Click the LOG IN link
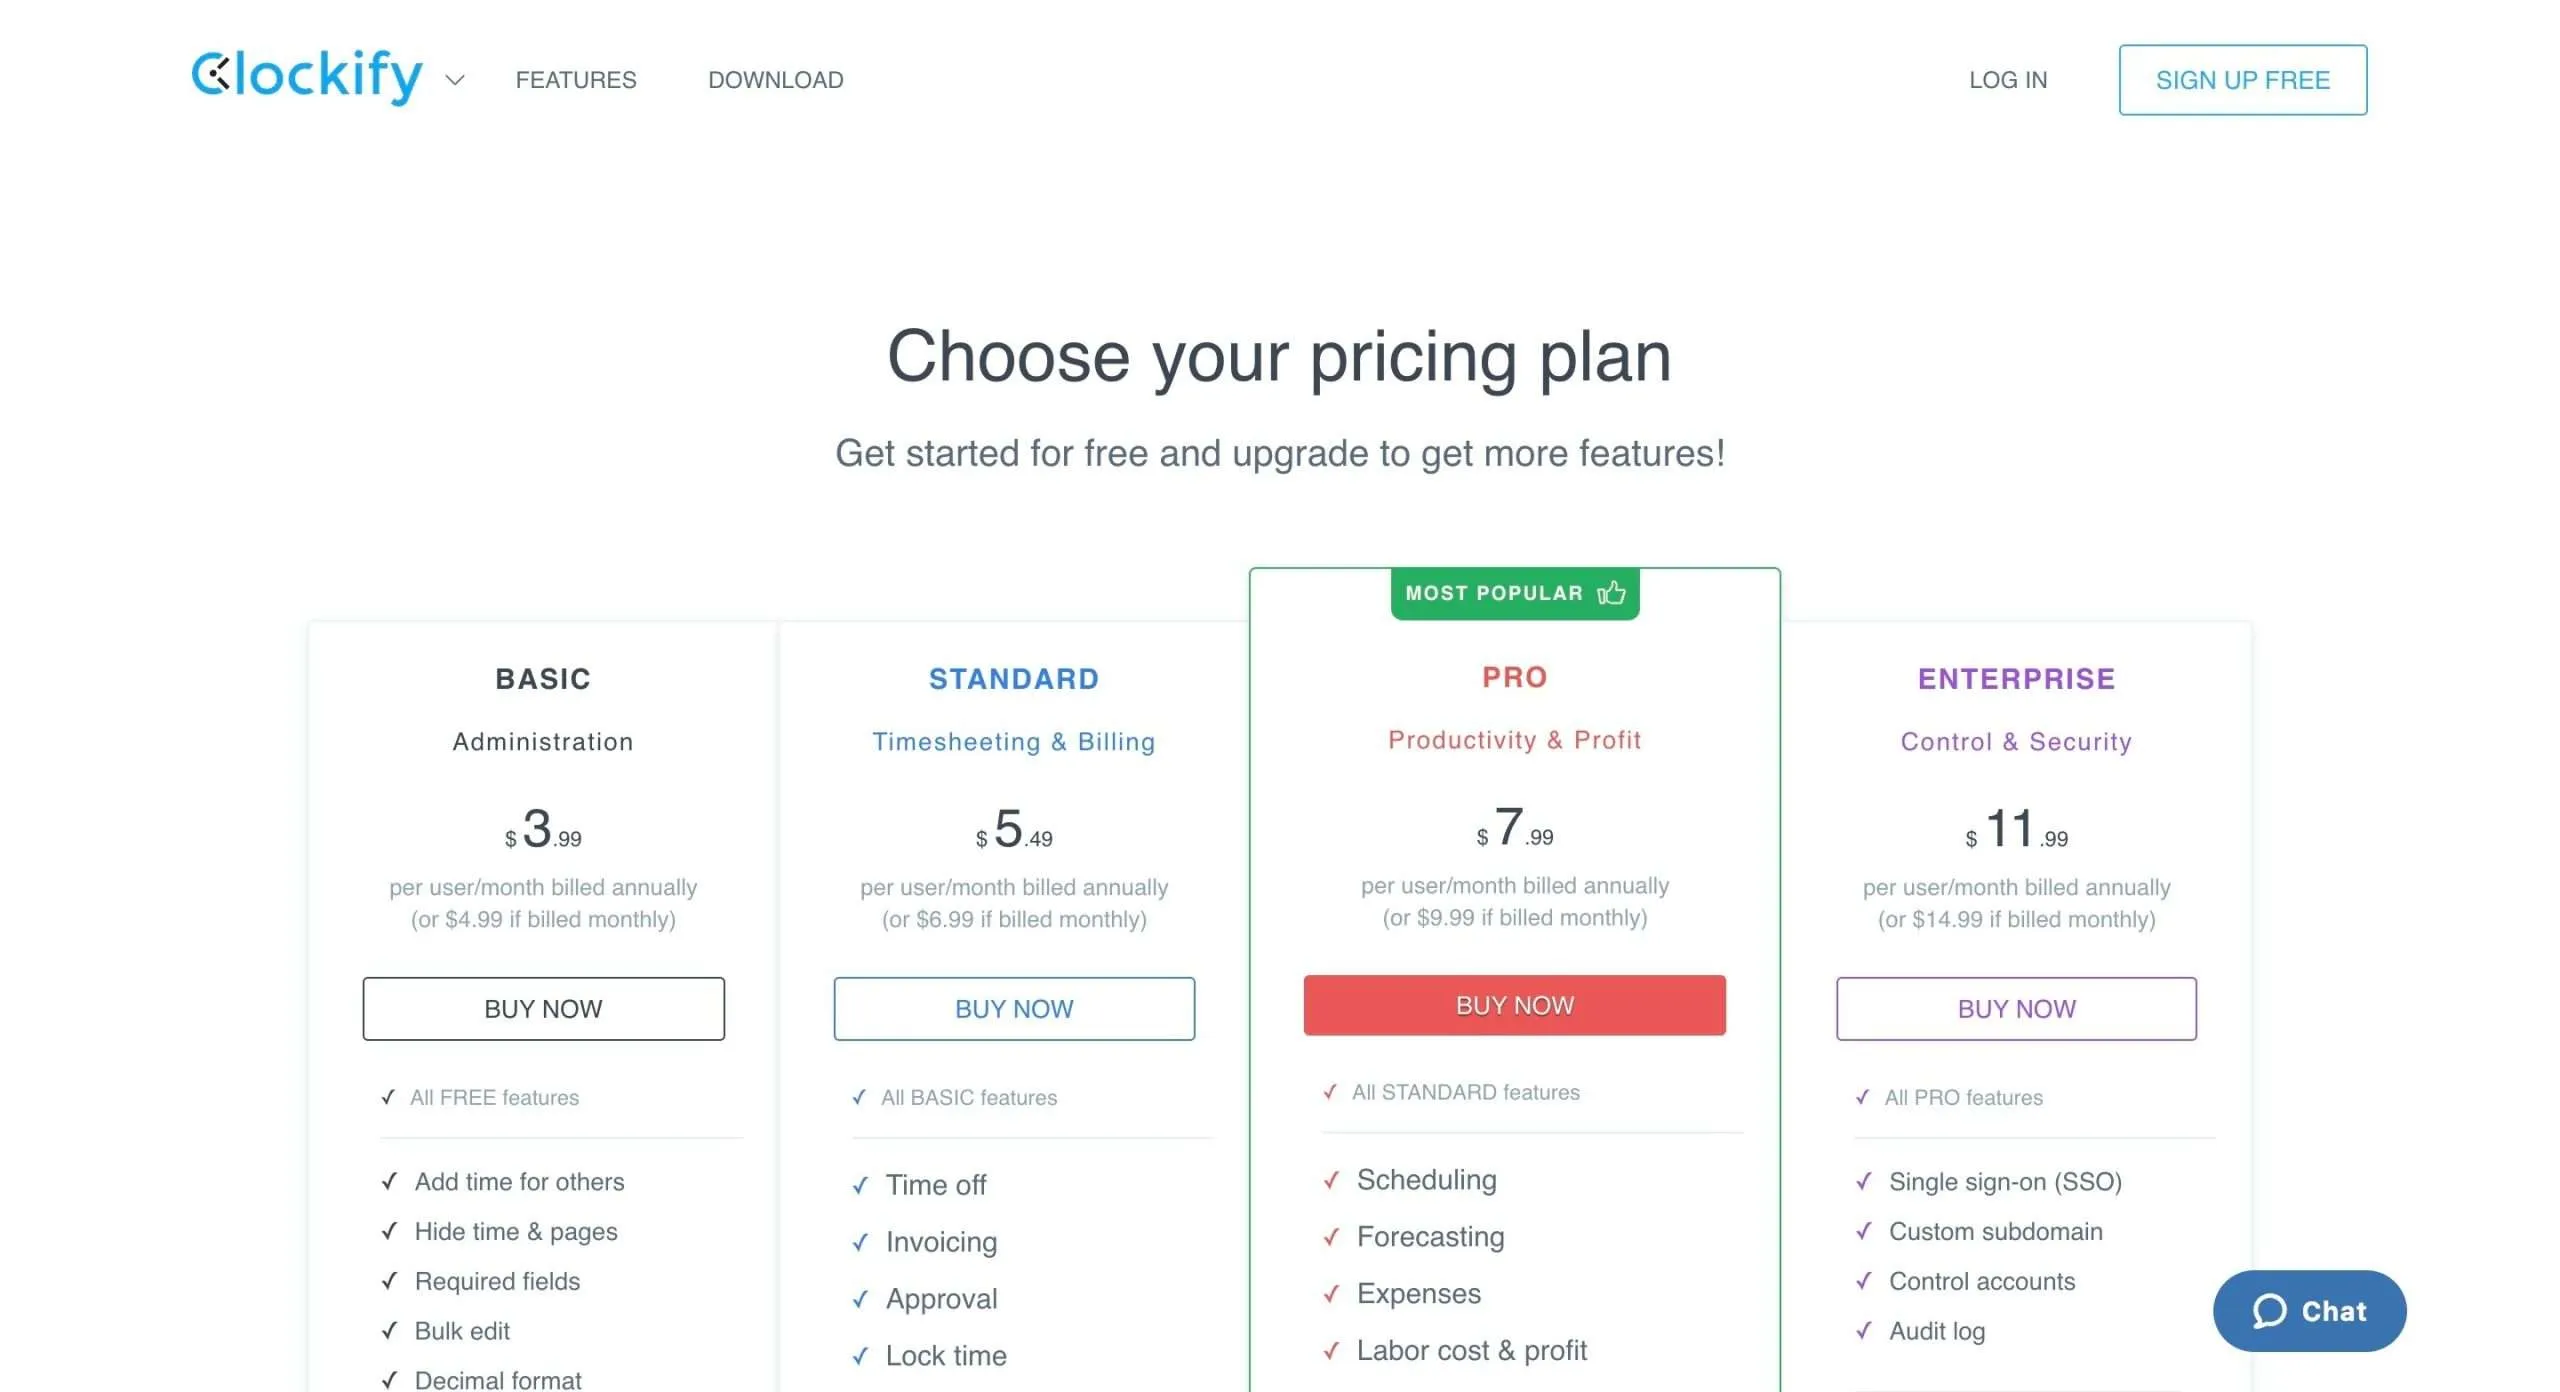 (2007, 80)
